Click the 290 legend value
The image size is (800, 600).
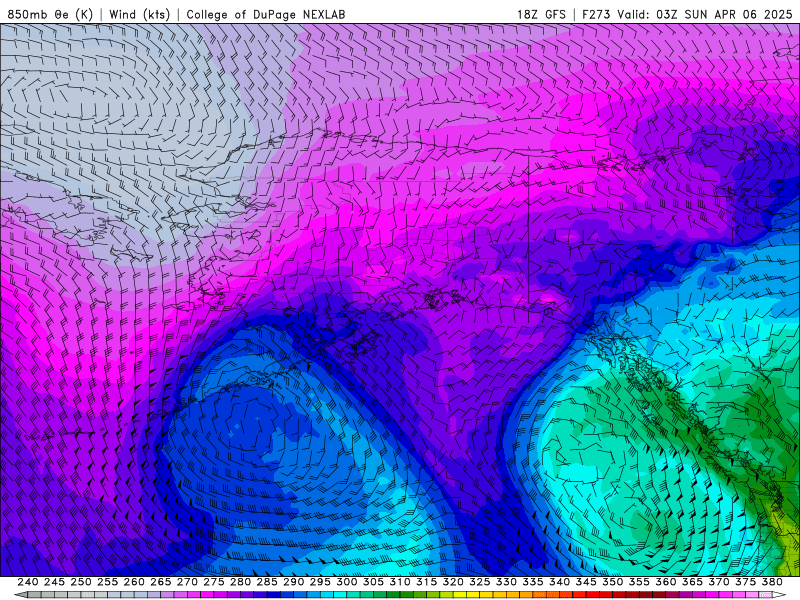293,582
